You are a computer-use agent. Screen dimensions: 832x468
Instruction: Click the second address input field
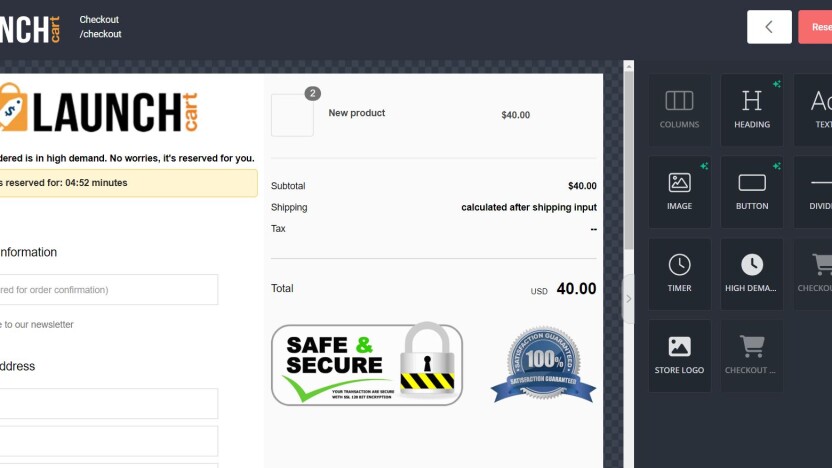[x=108, y=441]
